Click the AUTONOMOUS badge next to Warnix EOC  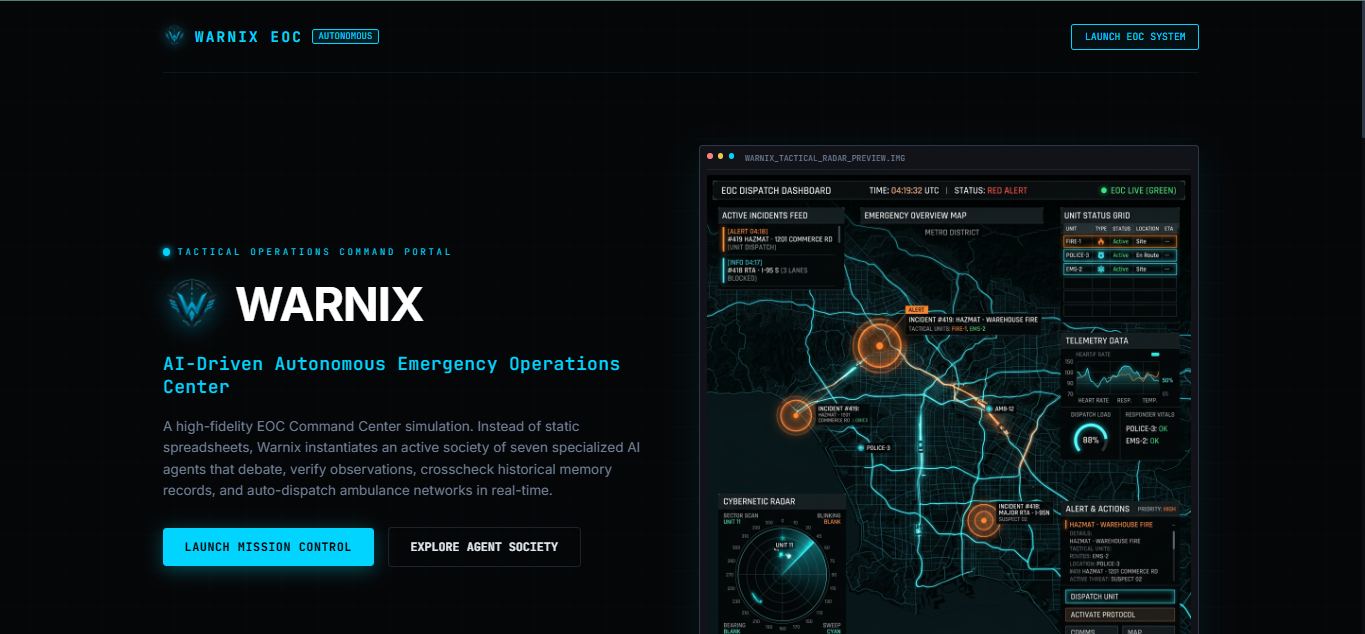point(345,36)
